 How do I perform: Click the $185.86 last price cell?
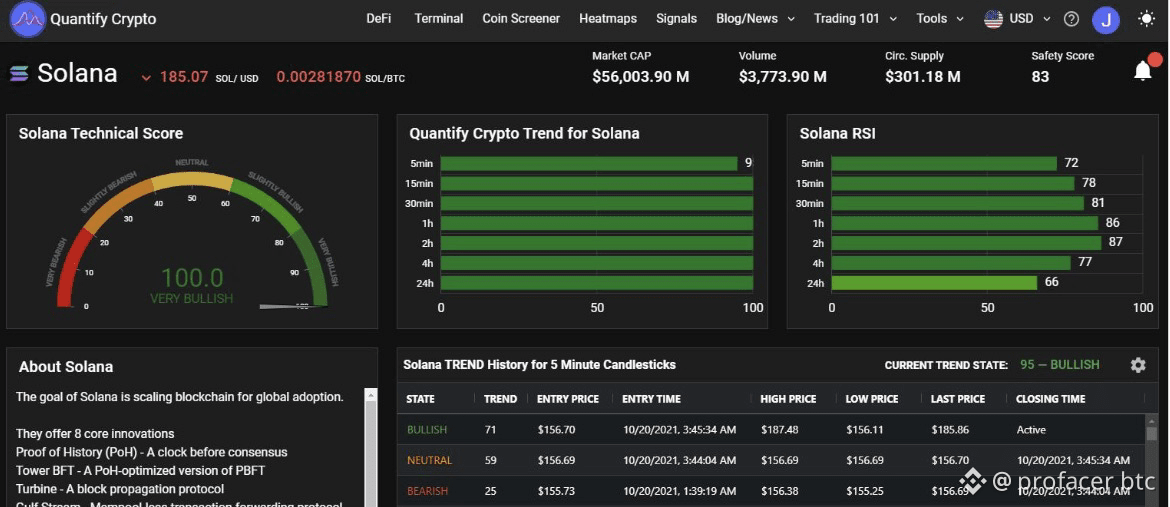950,430
